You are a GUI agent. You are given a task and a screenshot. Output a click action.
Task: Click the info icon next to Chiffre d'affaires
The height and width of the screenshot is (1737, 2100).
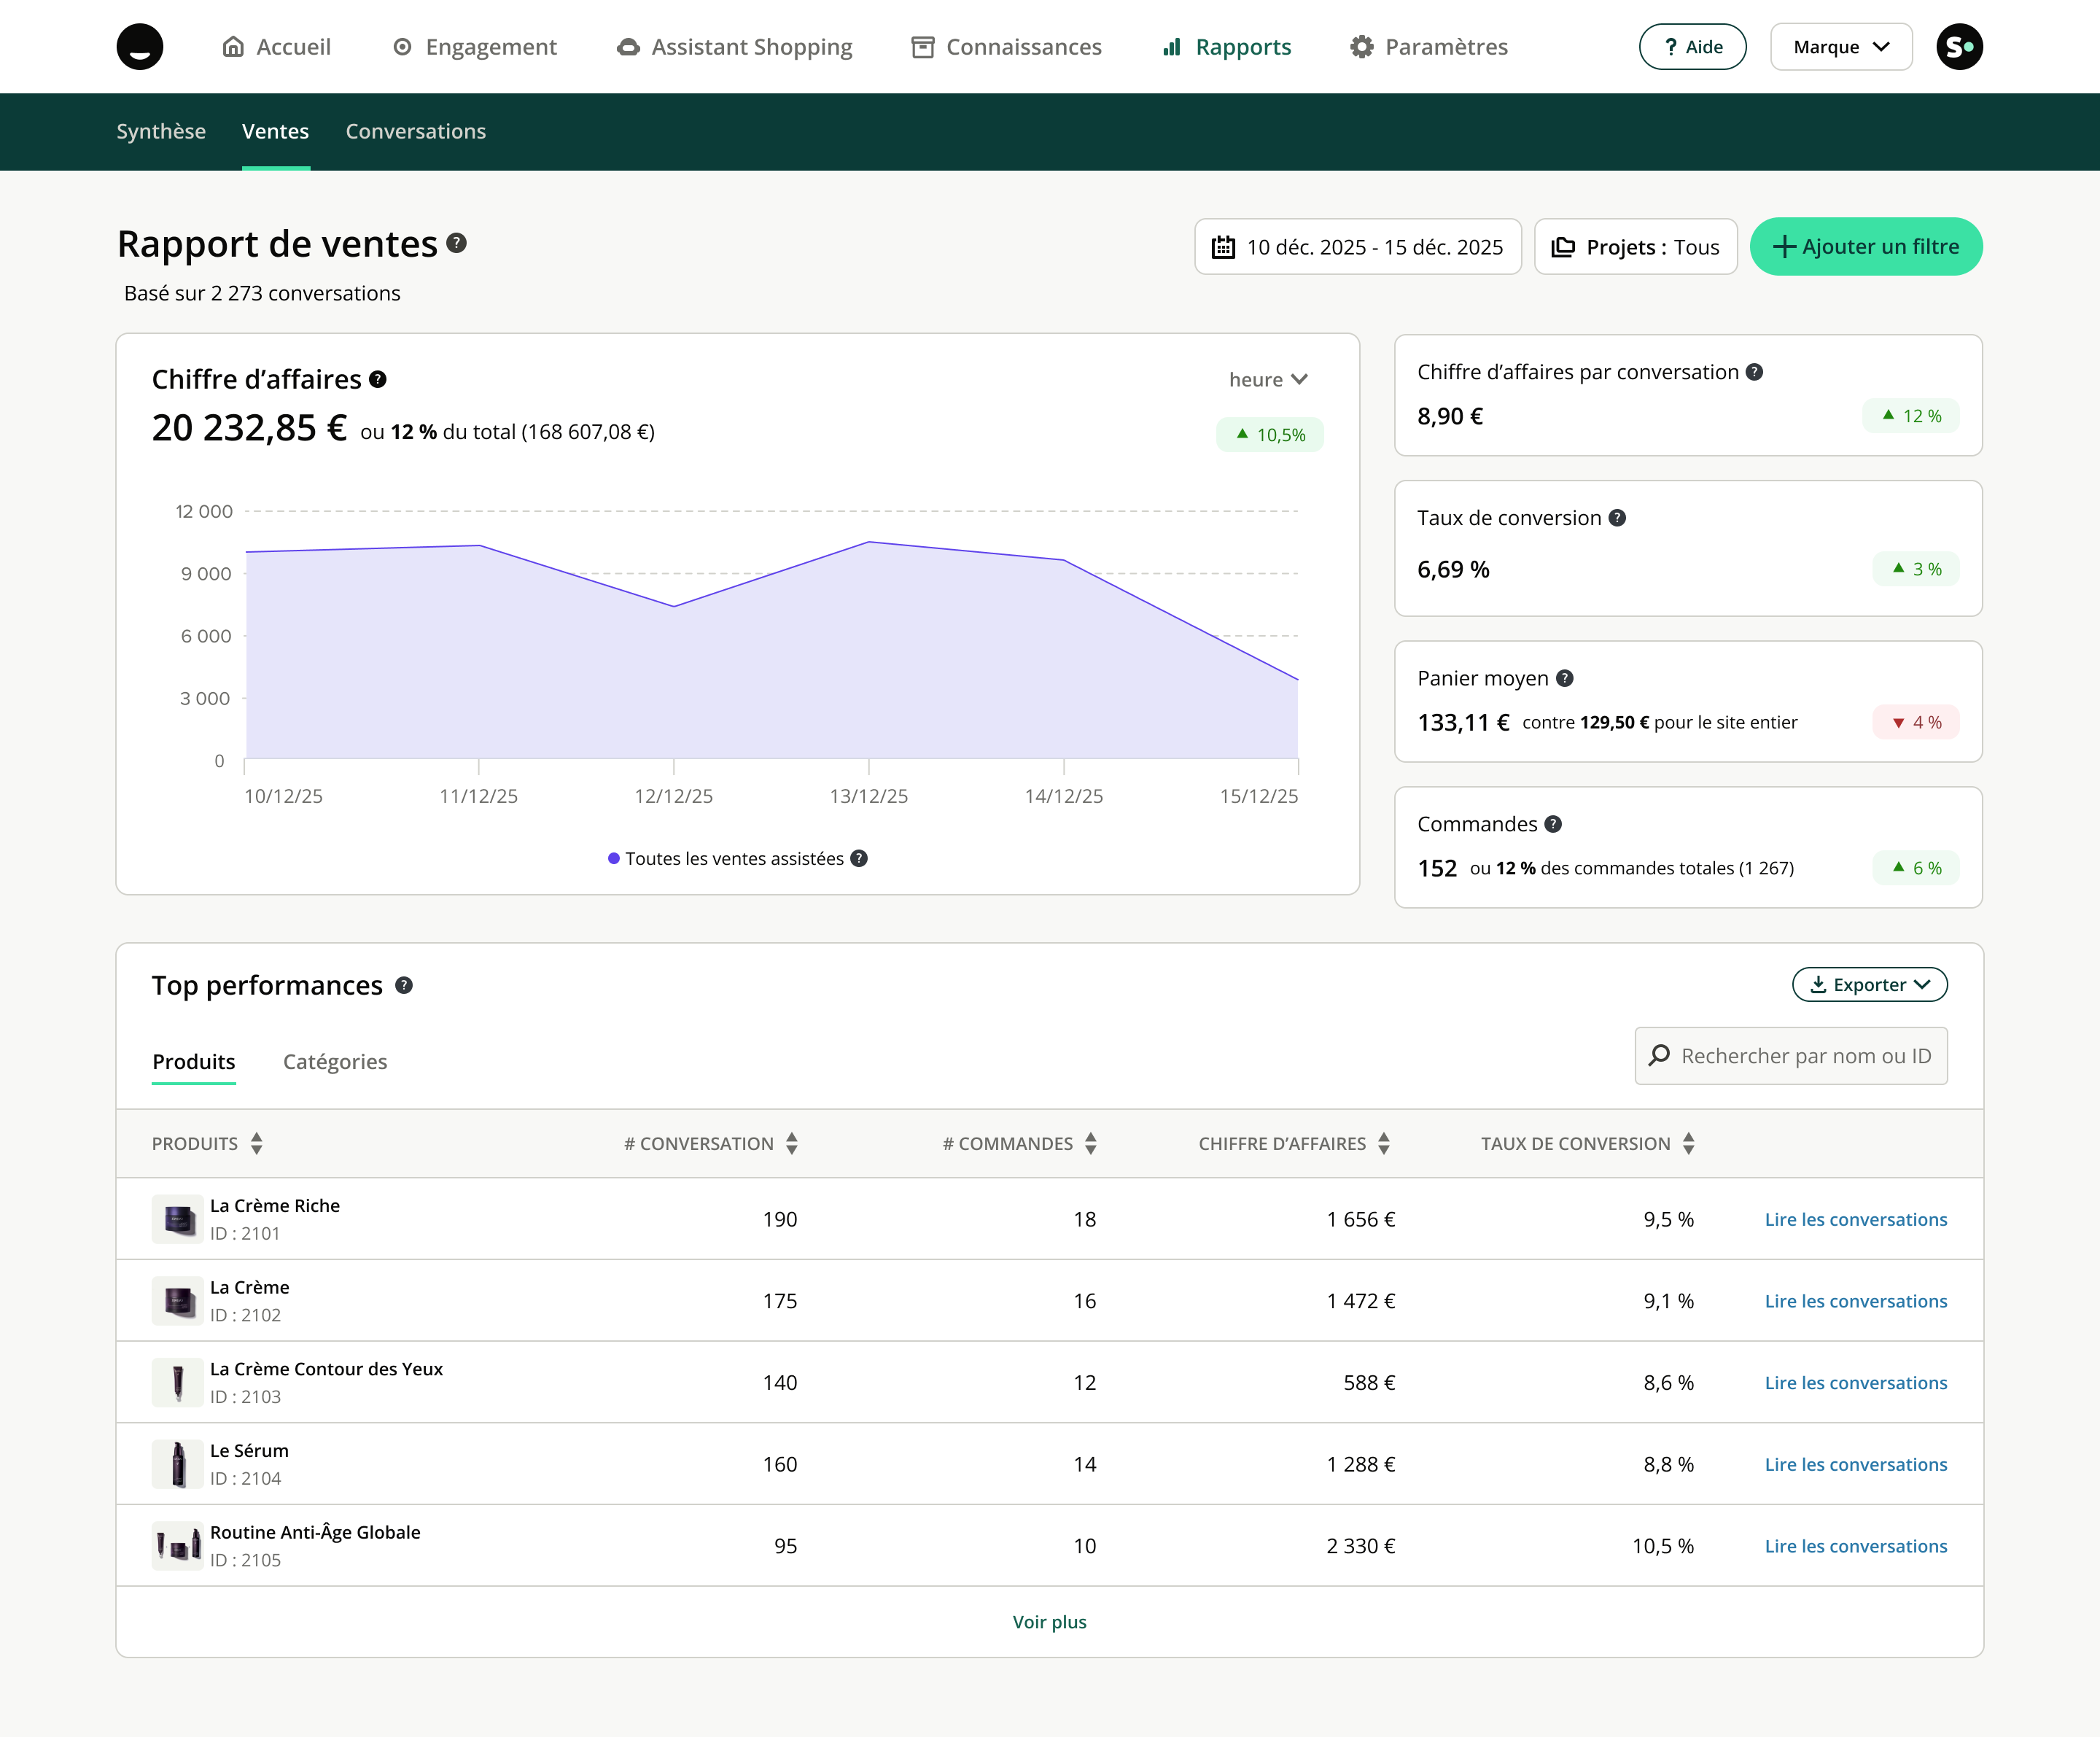[x=377, y=379]
